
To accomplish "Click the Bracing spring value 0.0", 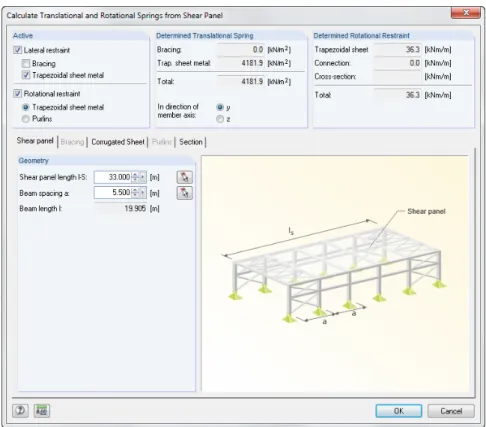I will tap(241, 50).
